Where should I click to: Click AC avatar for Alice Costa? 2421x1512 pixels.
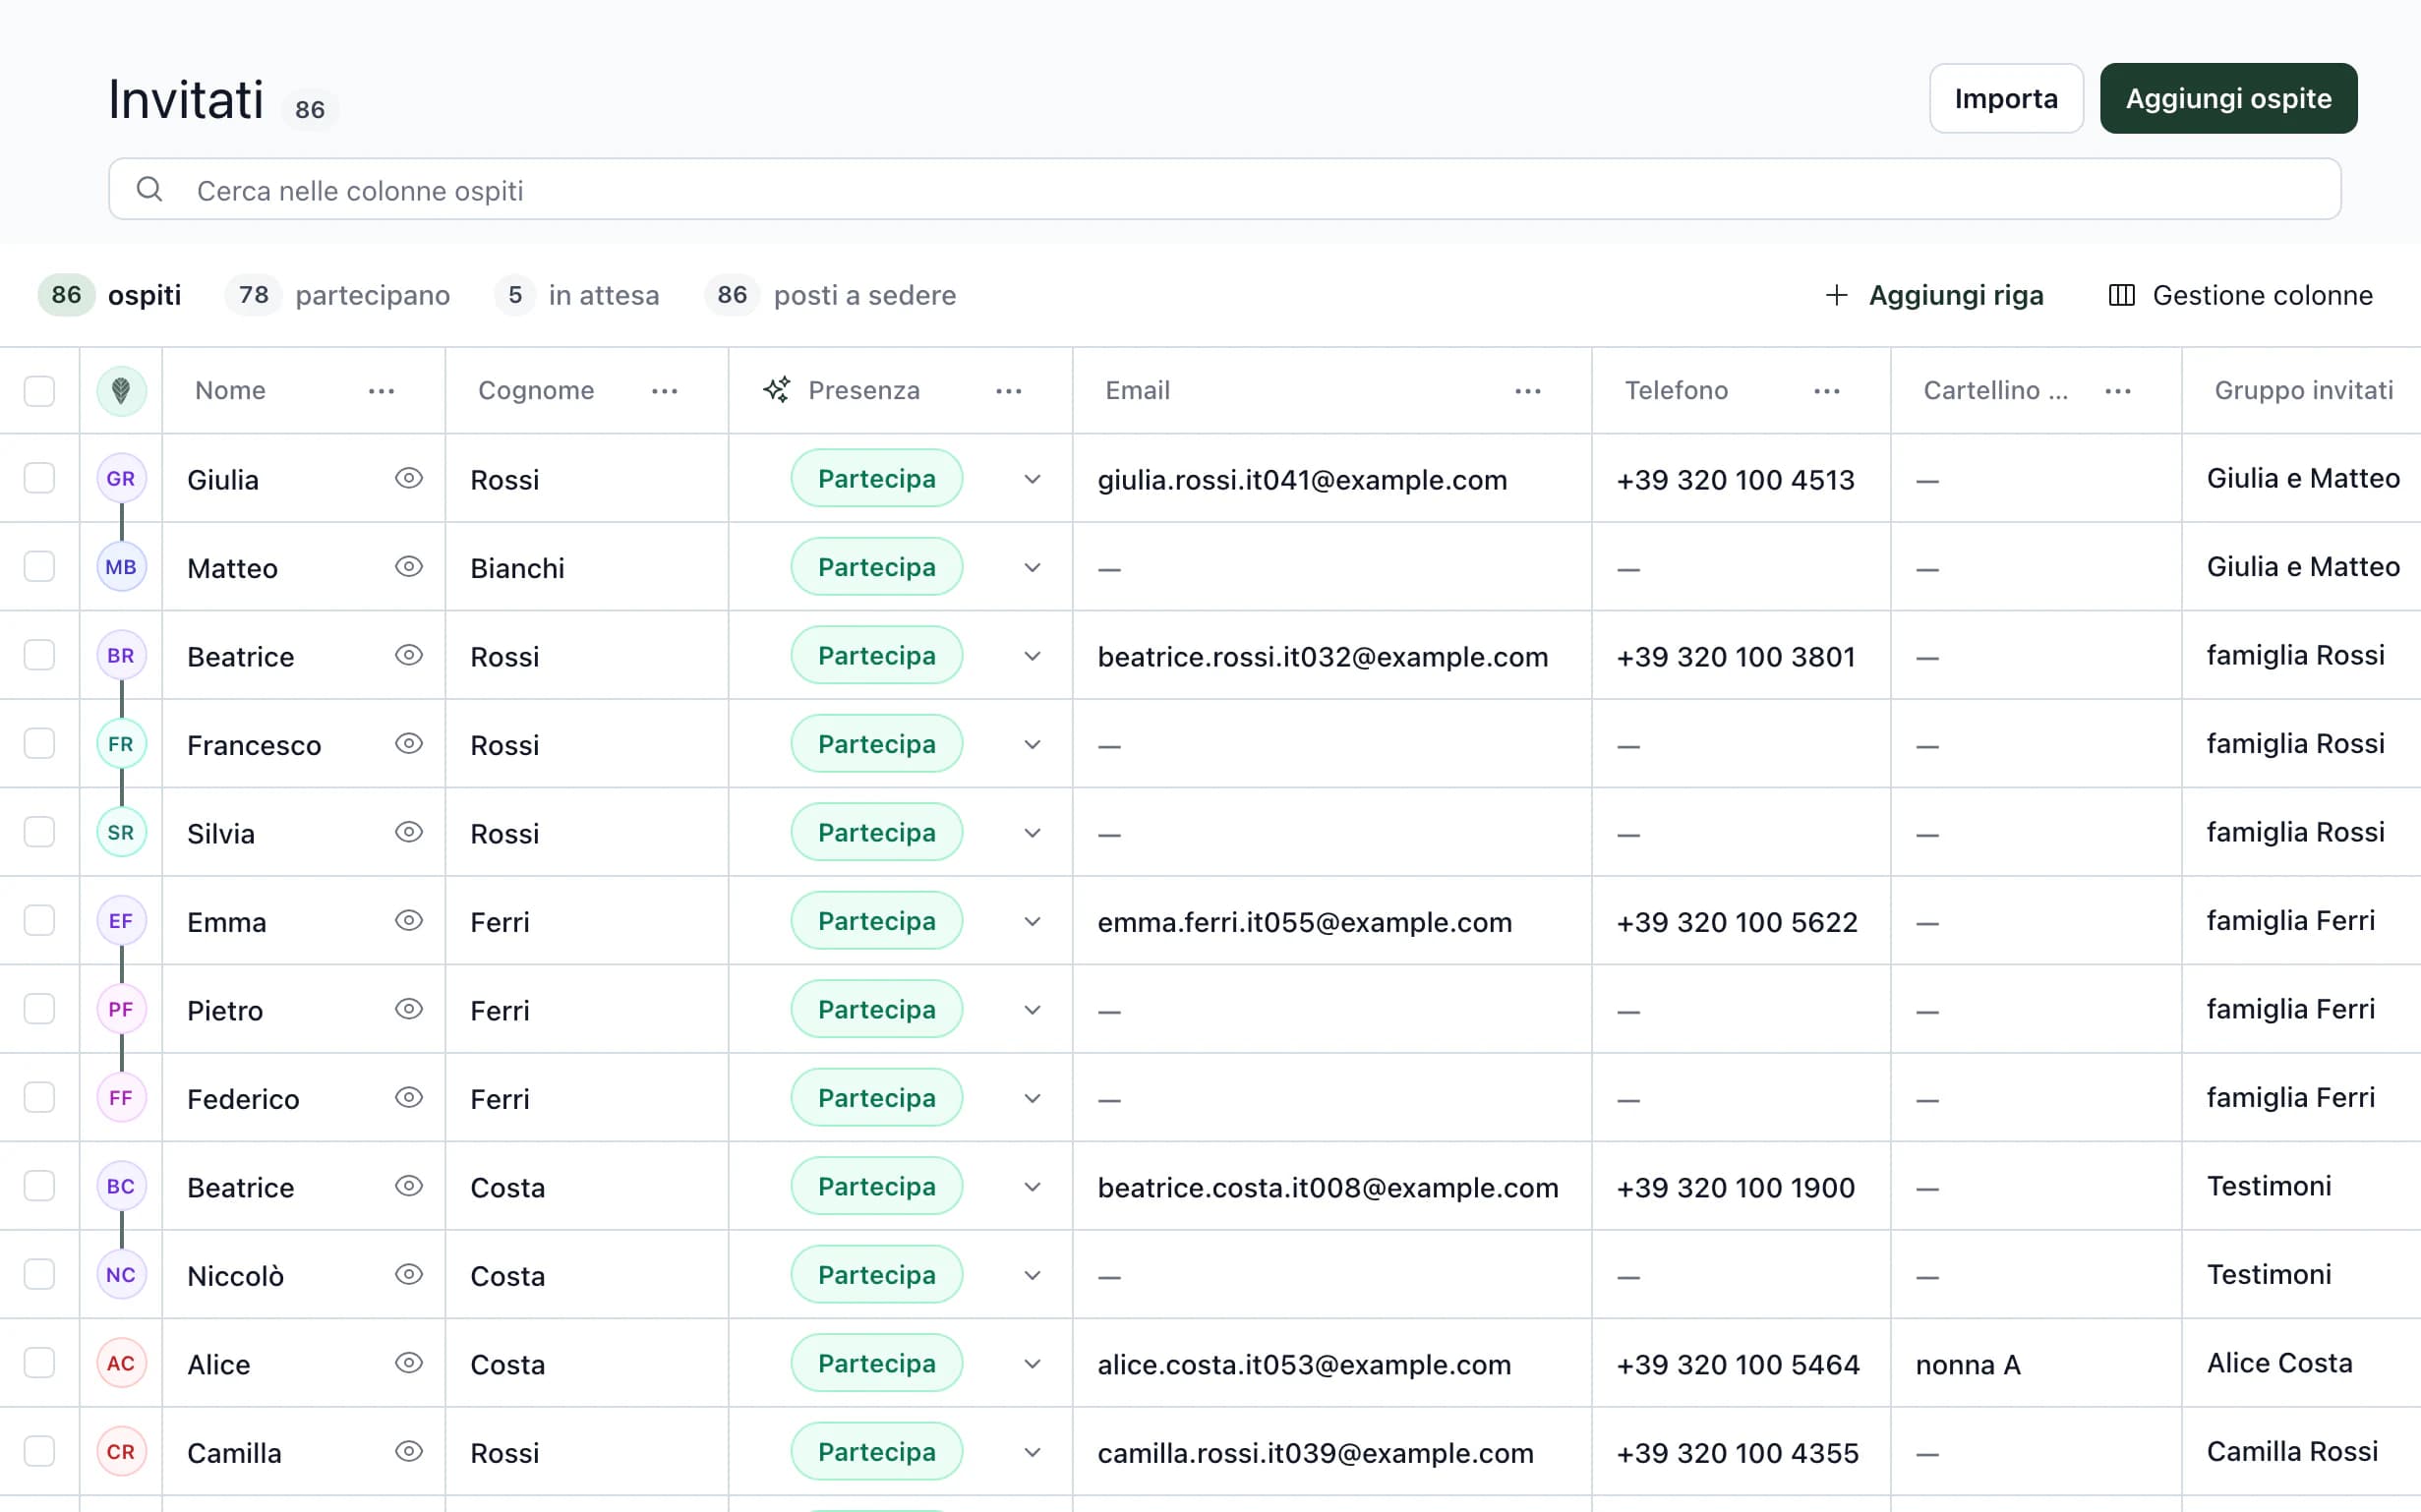coord(121,1363)
